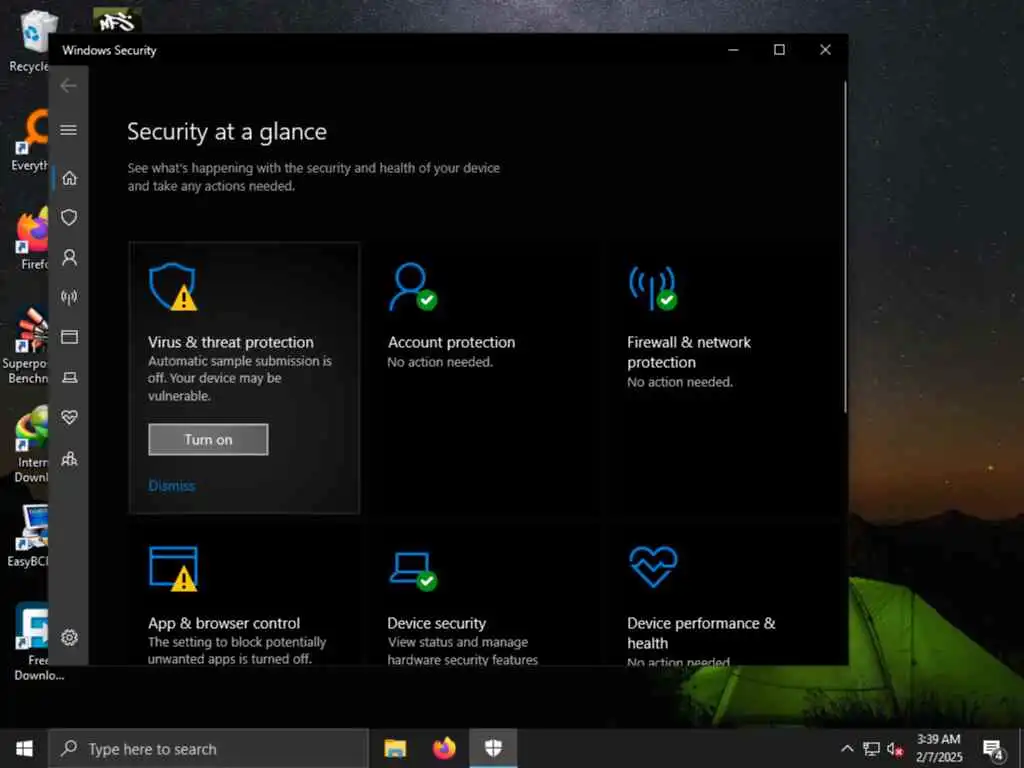This screenshot has height=768, width=1024.
Task: Click the taskbar search box
Action: [x=208, y=748]
